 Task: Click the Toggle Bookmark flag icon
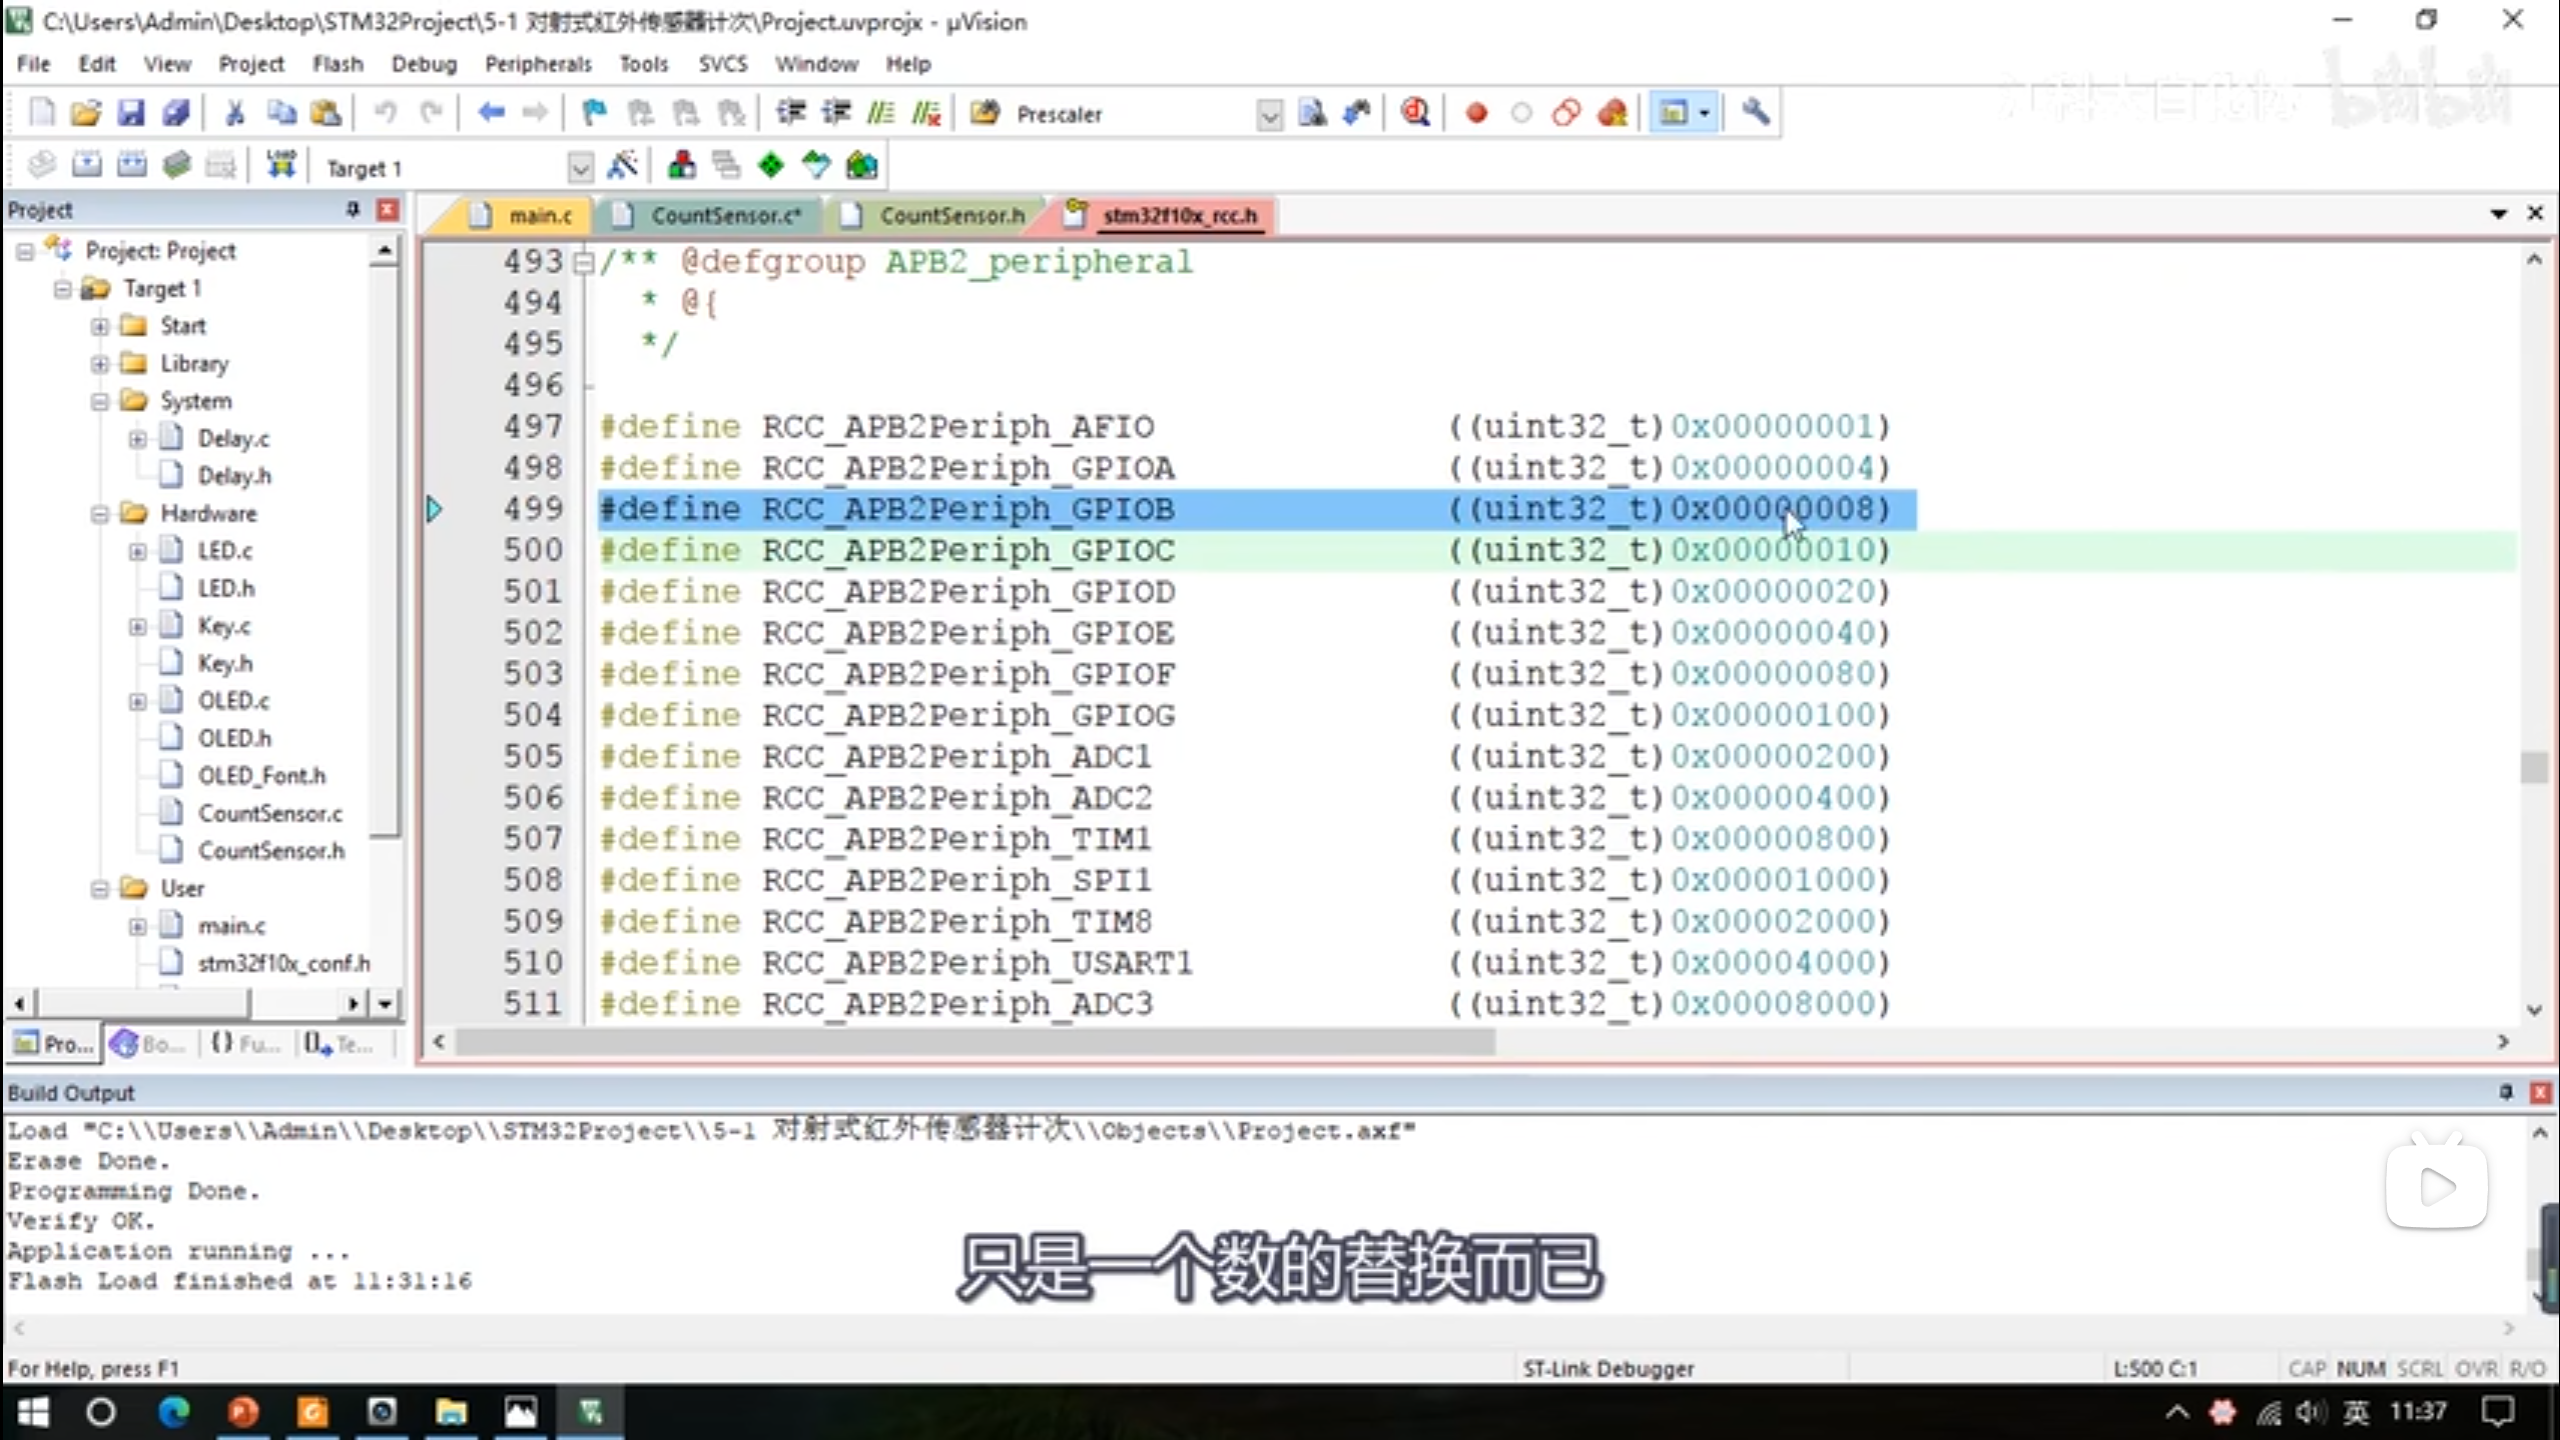coord(594,113)
